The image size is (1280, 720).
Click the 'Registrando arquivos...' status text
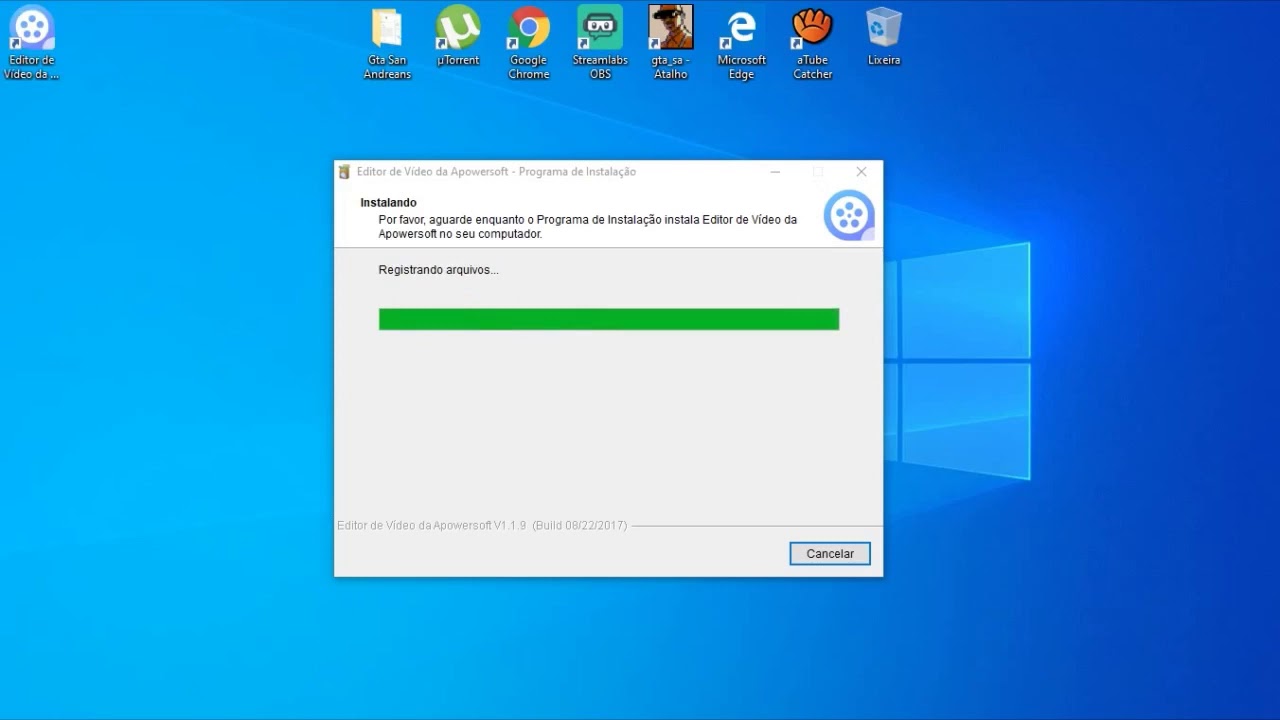click(438, 270)
